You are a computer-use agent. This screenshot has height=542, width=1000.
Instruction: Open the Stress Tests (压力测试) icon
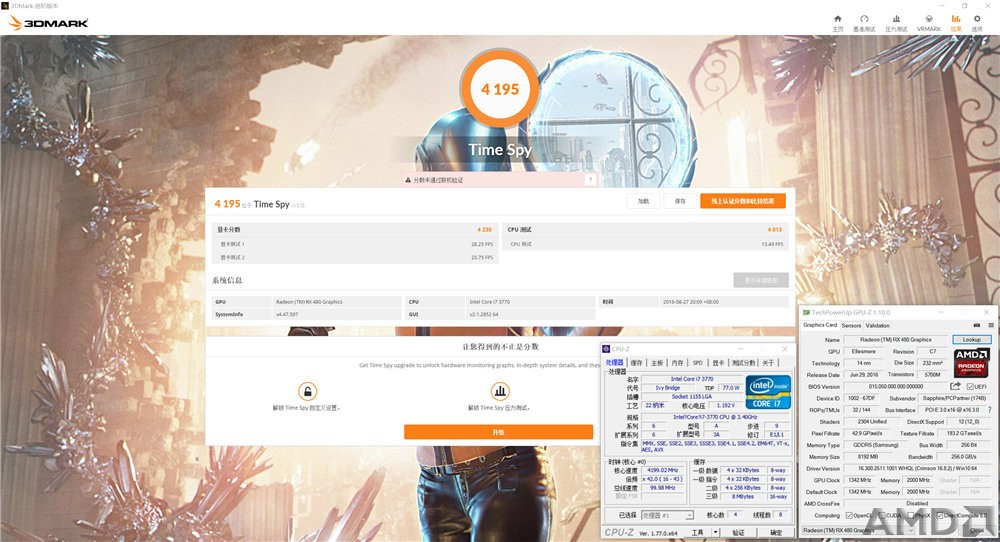(x=896, y=19)
